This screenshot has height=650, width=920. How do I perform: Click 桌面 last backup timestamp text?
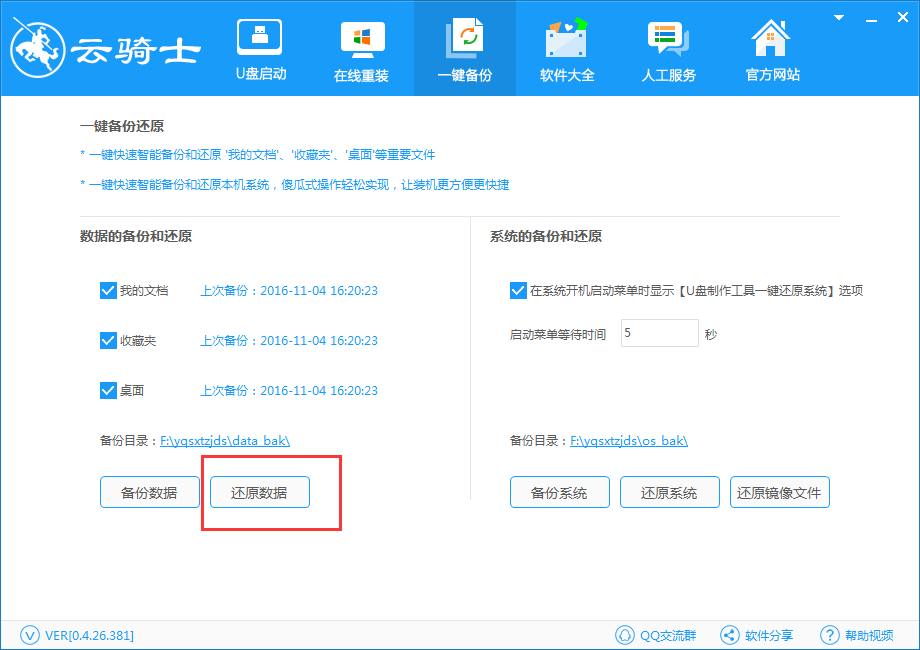[289, 390]
